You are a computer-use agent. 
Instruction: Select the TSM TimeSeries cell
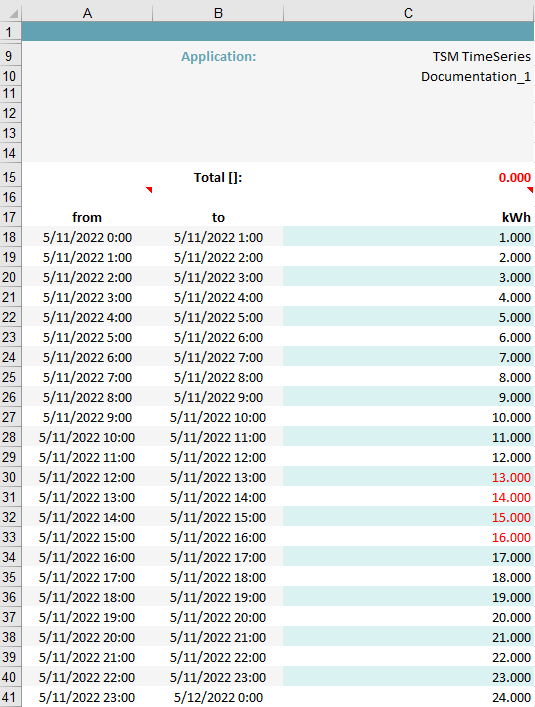[408, 56]
